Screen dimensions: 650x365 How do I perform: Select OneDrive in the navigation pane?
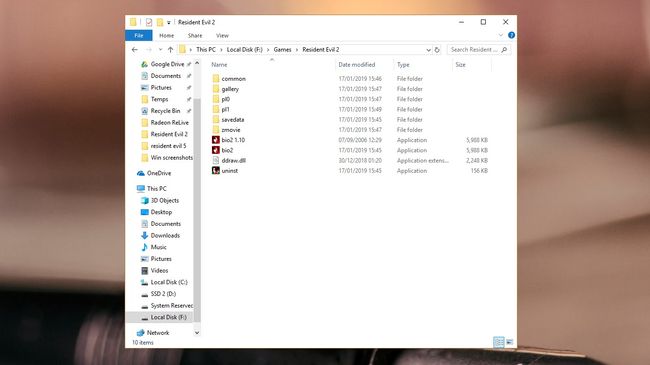click(x=159, y=173)
